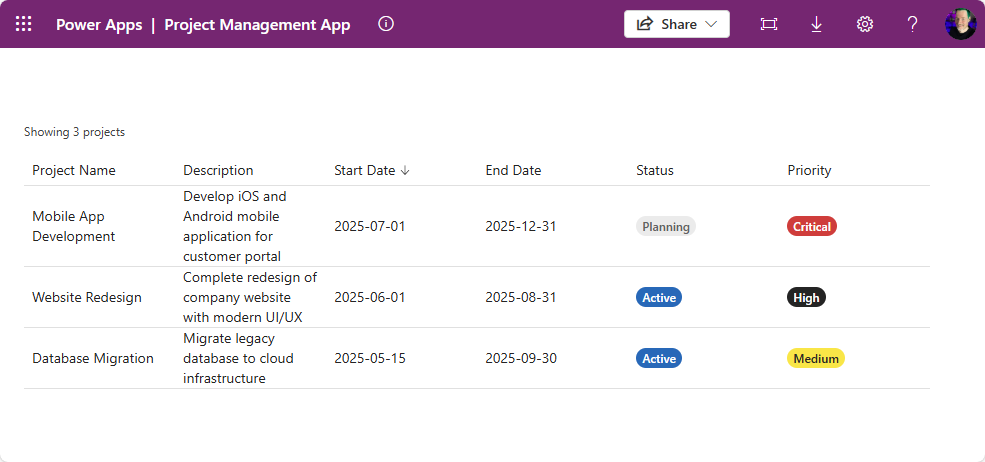Image resolution: width=985 pixels, height=462 pixels.
Task: Select the Mobile App Development row
Action: [74, 227]
